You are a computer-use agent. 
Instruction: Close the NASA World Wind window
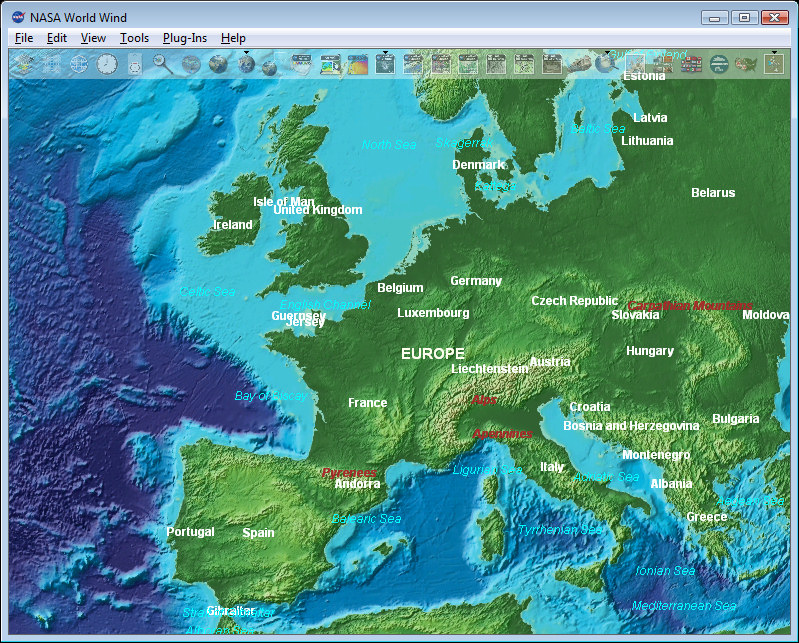[x=775, y=17]
